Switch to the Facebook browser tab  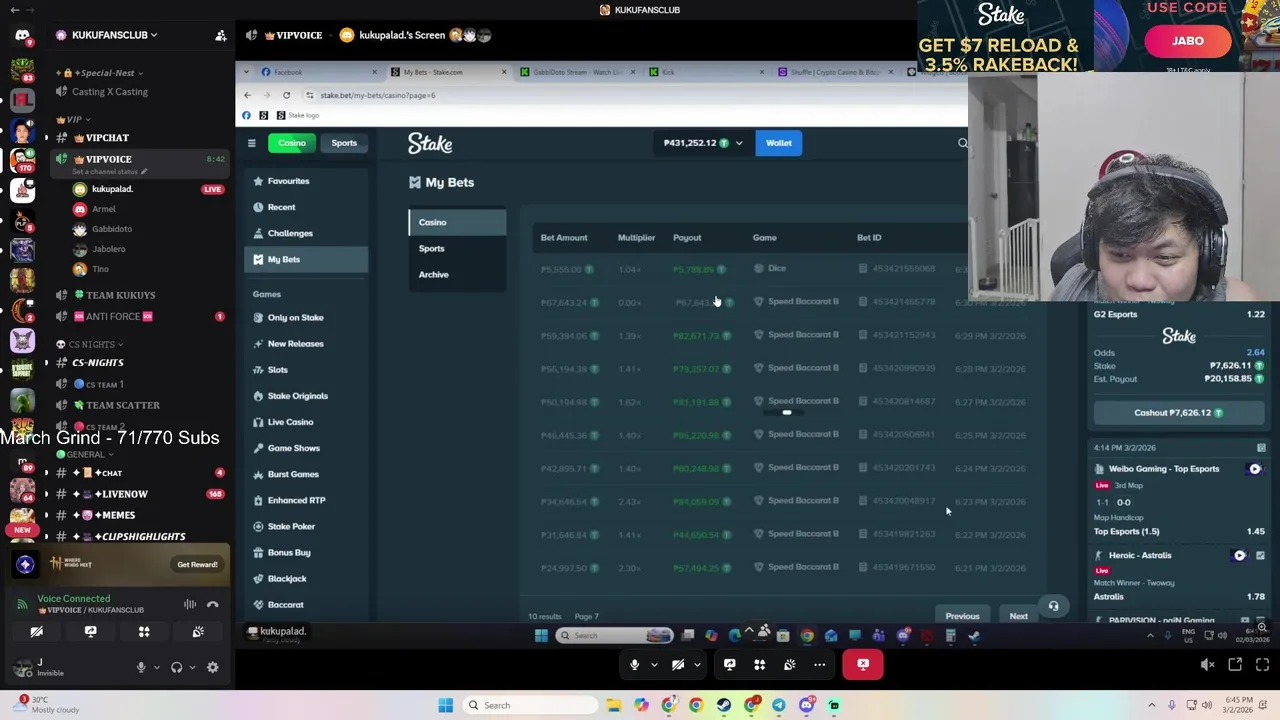(318, 72)
